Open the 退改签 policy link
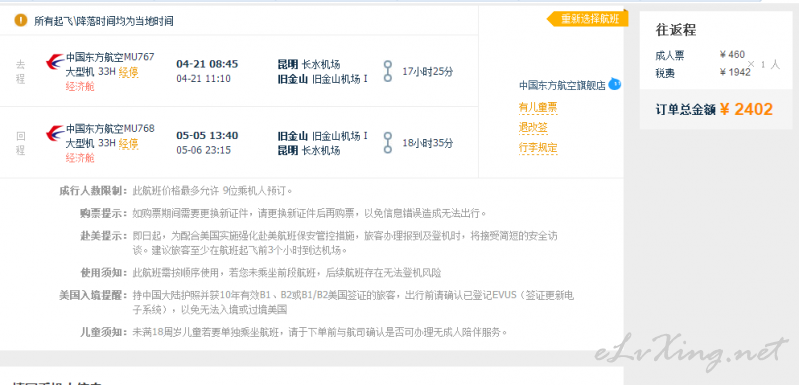Viewport: 799px width, 385px height. 533,128
